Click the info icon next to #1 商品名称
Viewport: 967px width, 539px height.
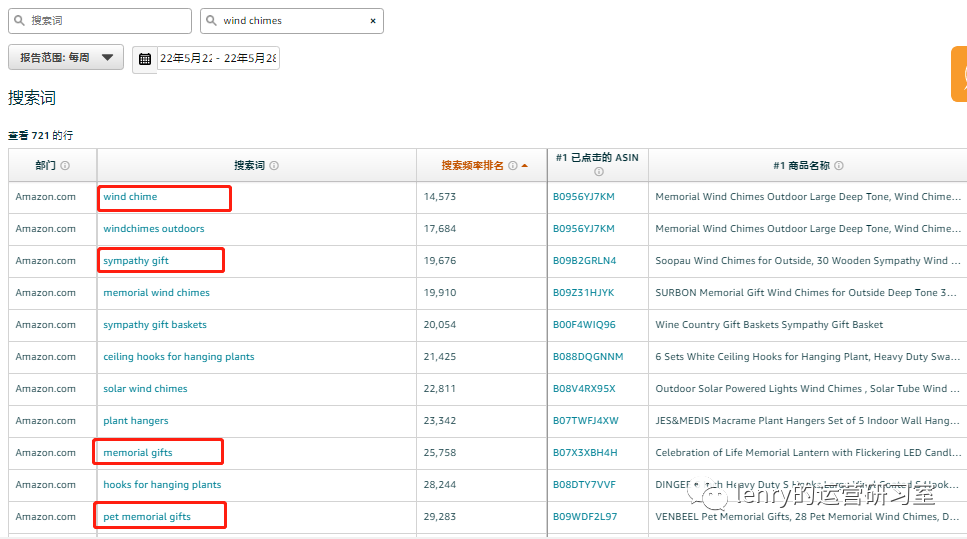click(x=839, y=165)
